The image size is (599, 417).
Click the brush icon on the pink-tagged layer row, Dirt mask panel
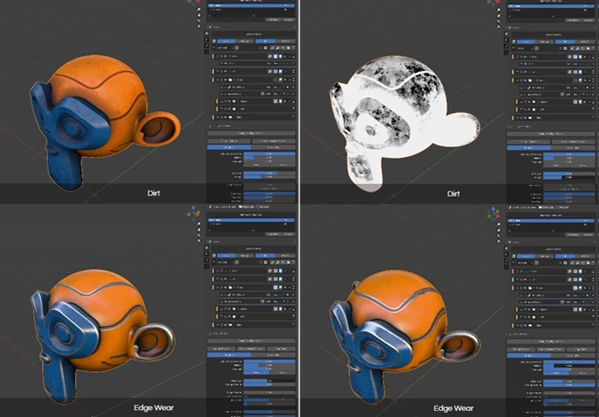pyautogui.click(x=570, y=56)
